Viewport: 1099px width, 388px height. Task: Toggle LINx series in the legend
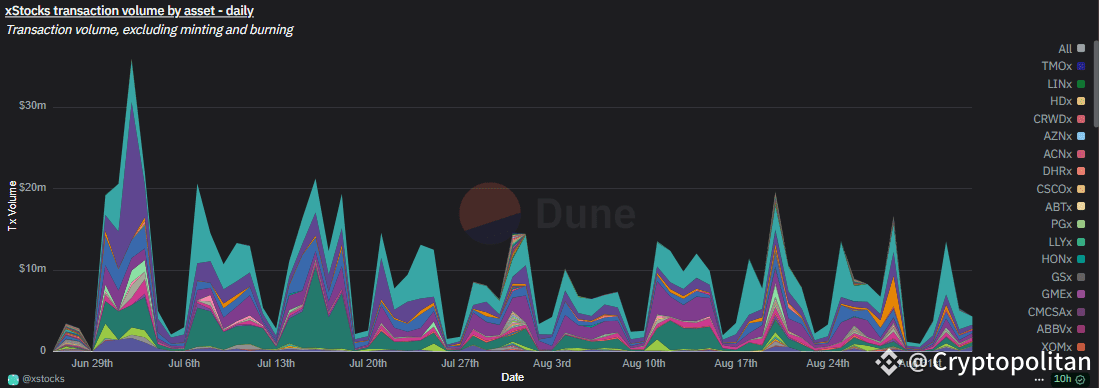(x=1067, y=83)
